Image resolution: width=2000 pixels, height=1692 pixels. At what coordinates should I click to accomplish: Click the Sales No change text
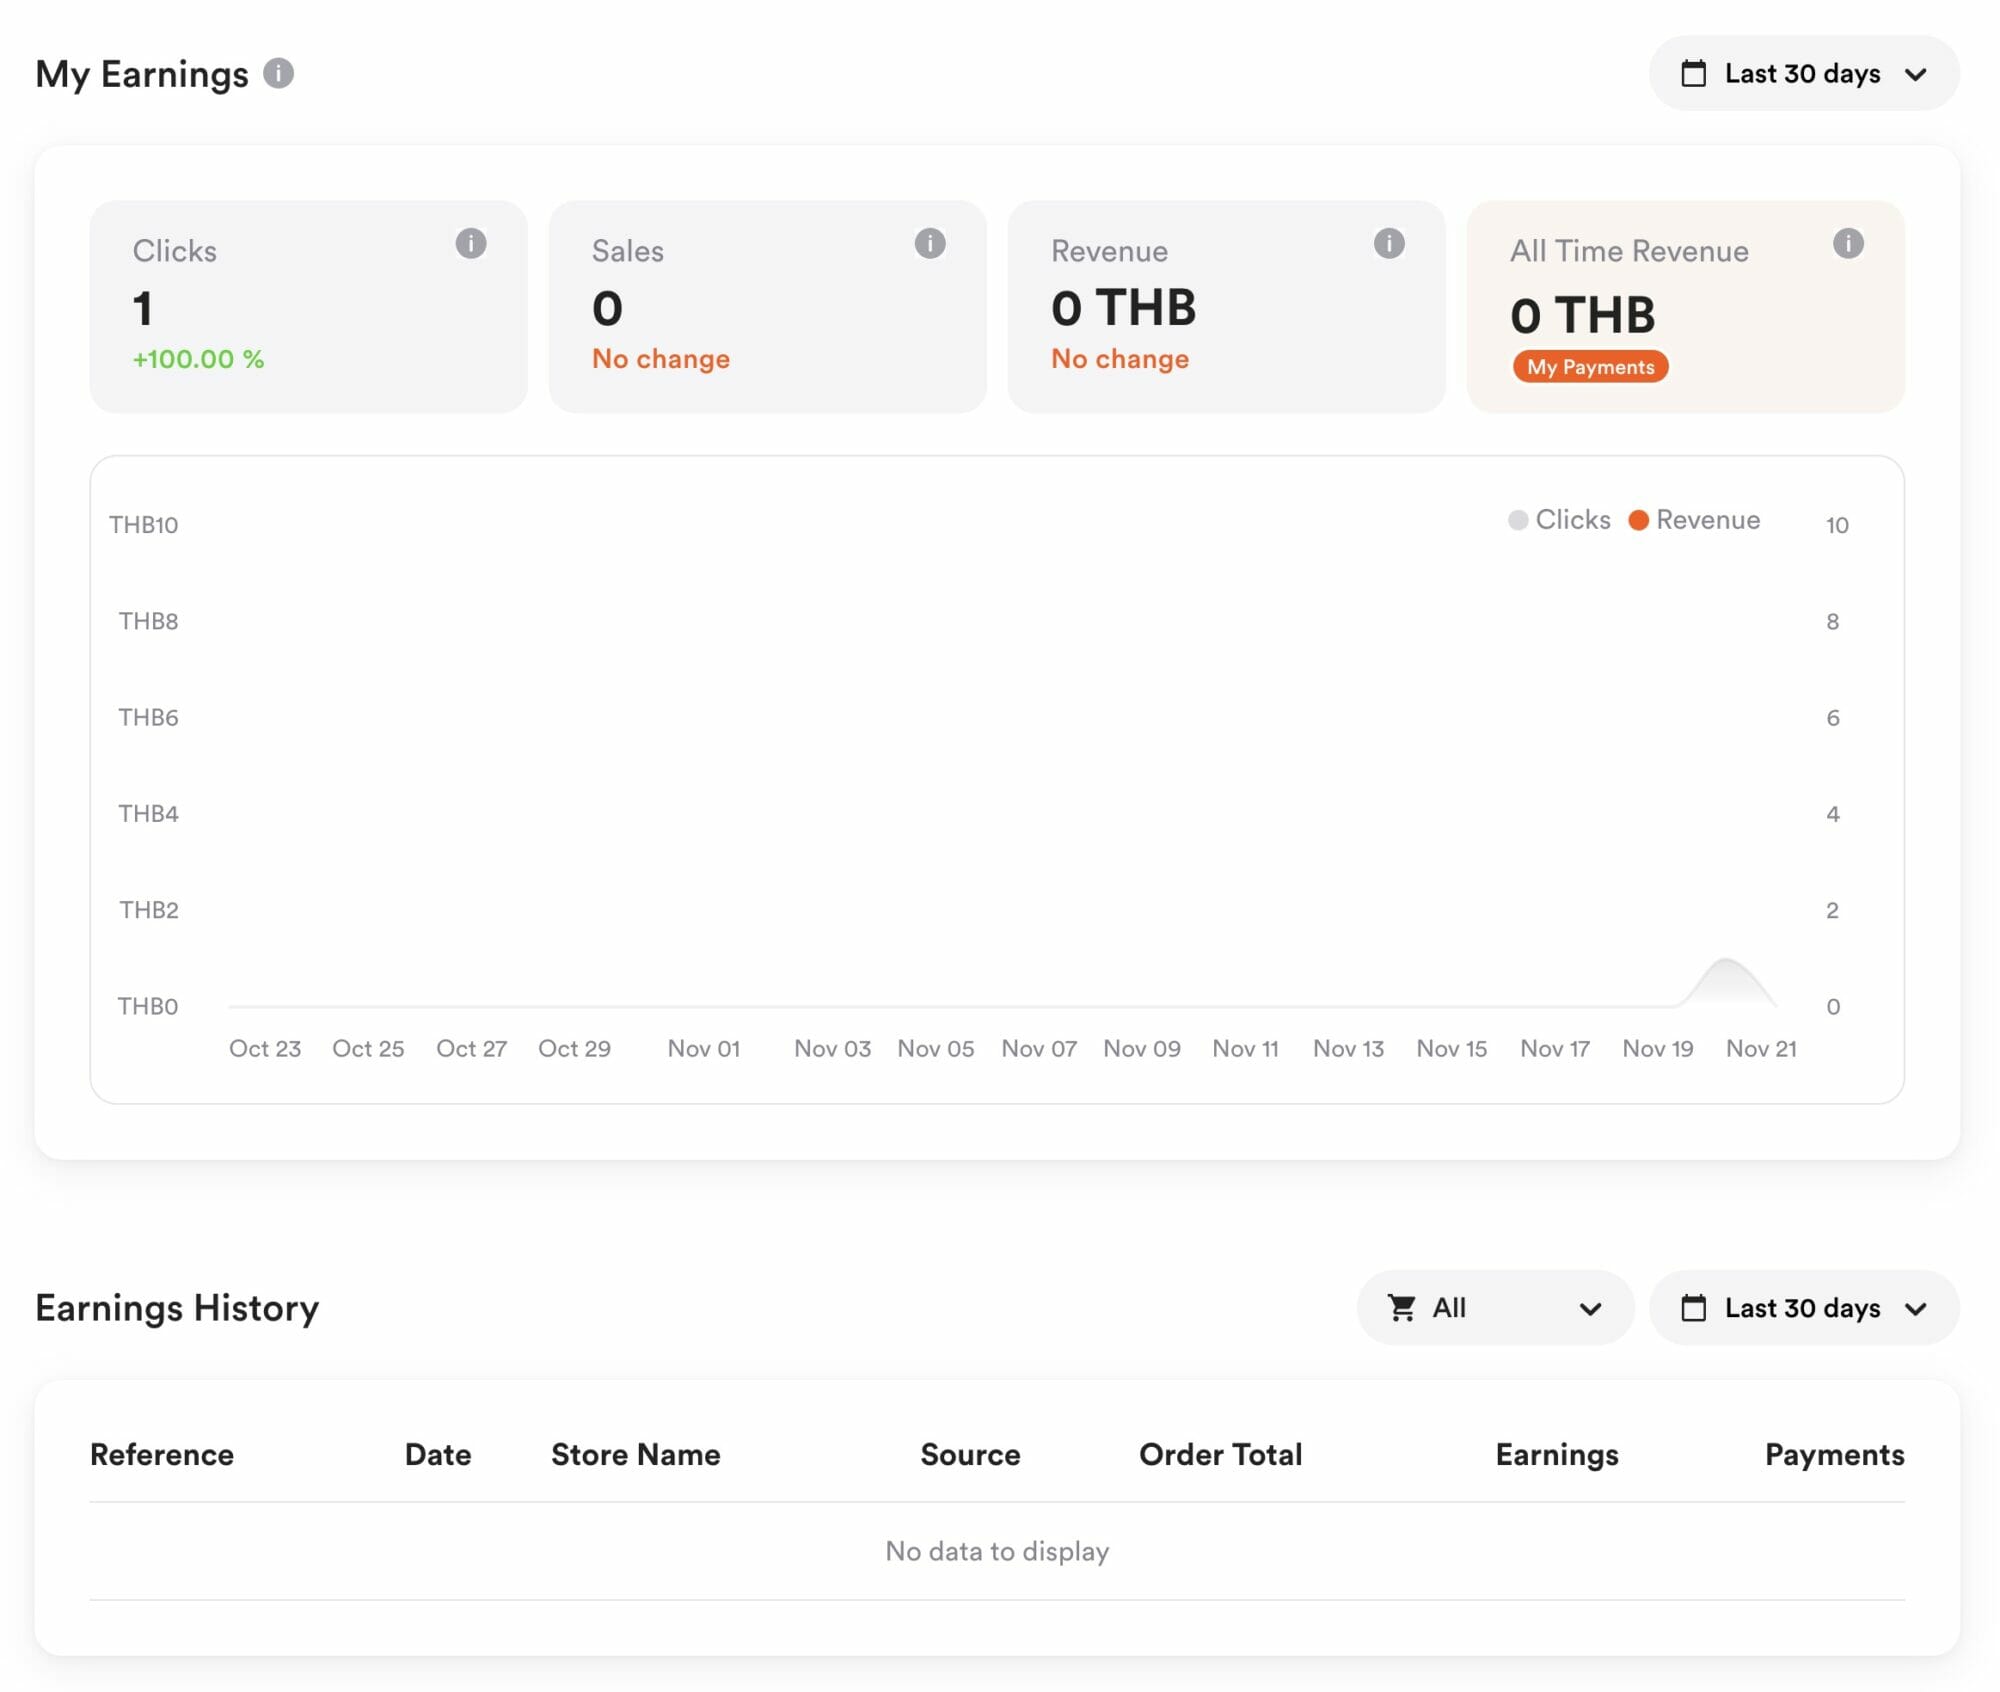point(660,359)
